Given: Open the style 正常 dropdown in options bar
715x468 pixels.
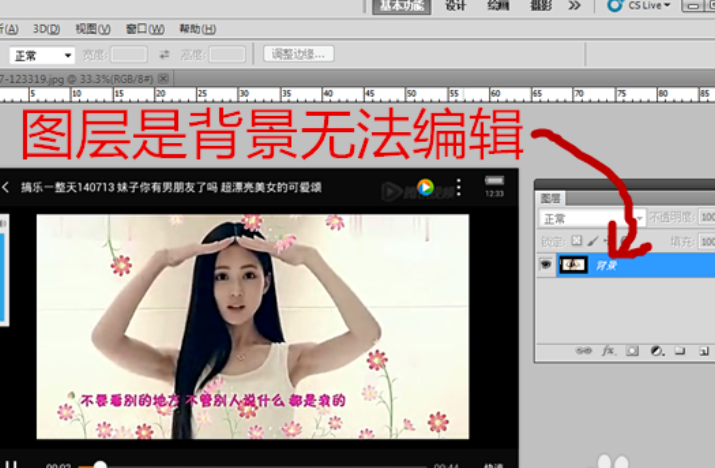Looking at the screenshot, I should tap(42, 56).
